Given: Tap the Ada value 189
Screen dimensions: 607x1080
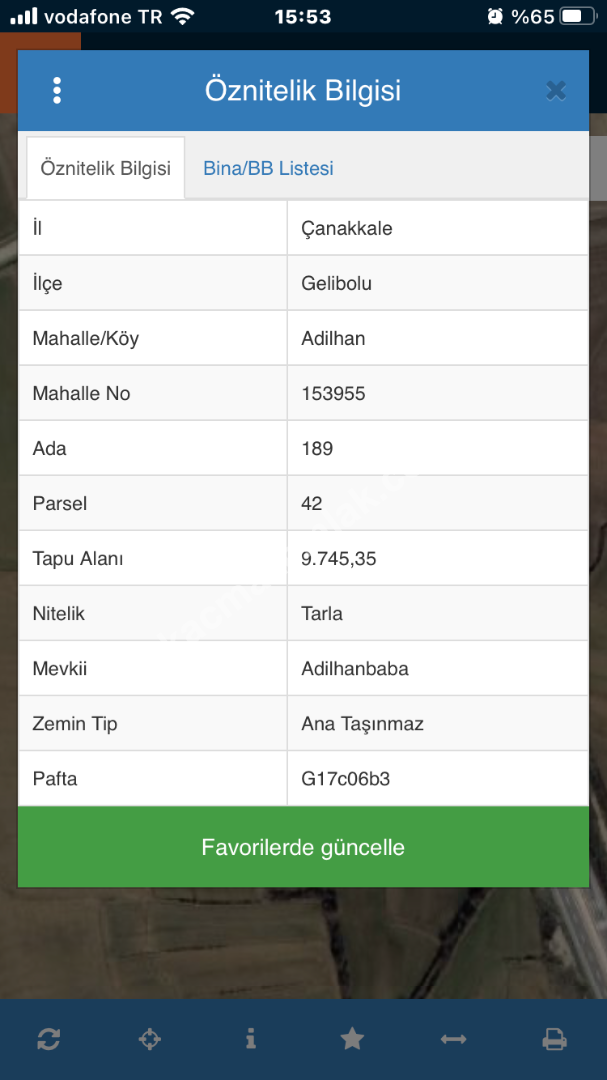Looking at the screenshot, I should coord(317,449).
